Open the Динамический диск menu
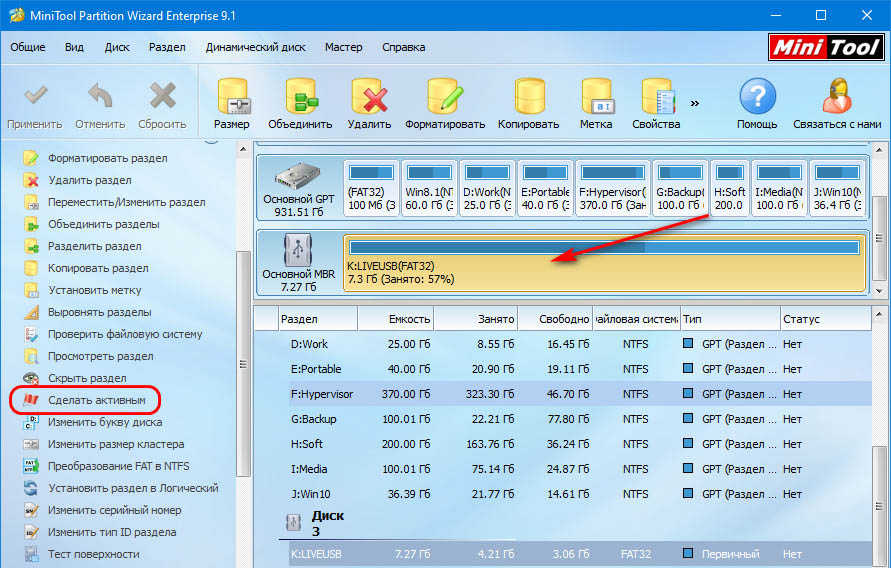The width and height of the screenshot is (891, 568). pos(254,47)
